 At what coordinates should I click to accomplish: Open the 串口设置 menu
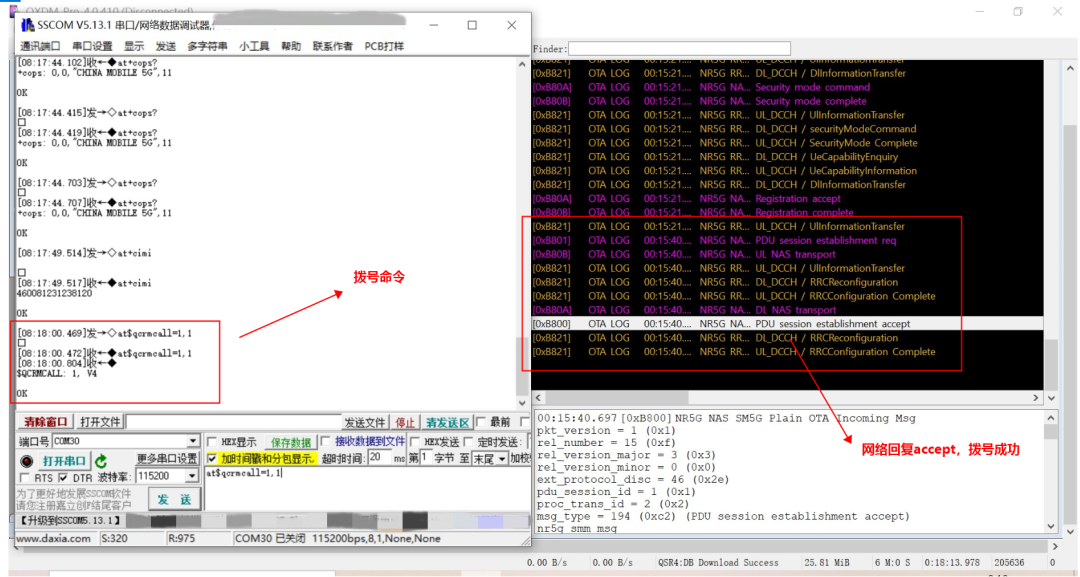pos(92,46)
